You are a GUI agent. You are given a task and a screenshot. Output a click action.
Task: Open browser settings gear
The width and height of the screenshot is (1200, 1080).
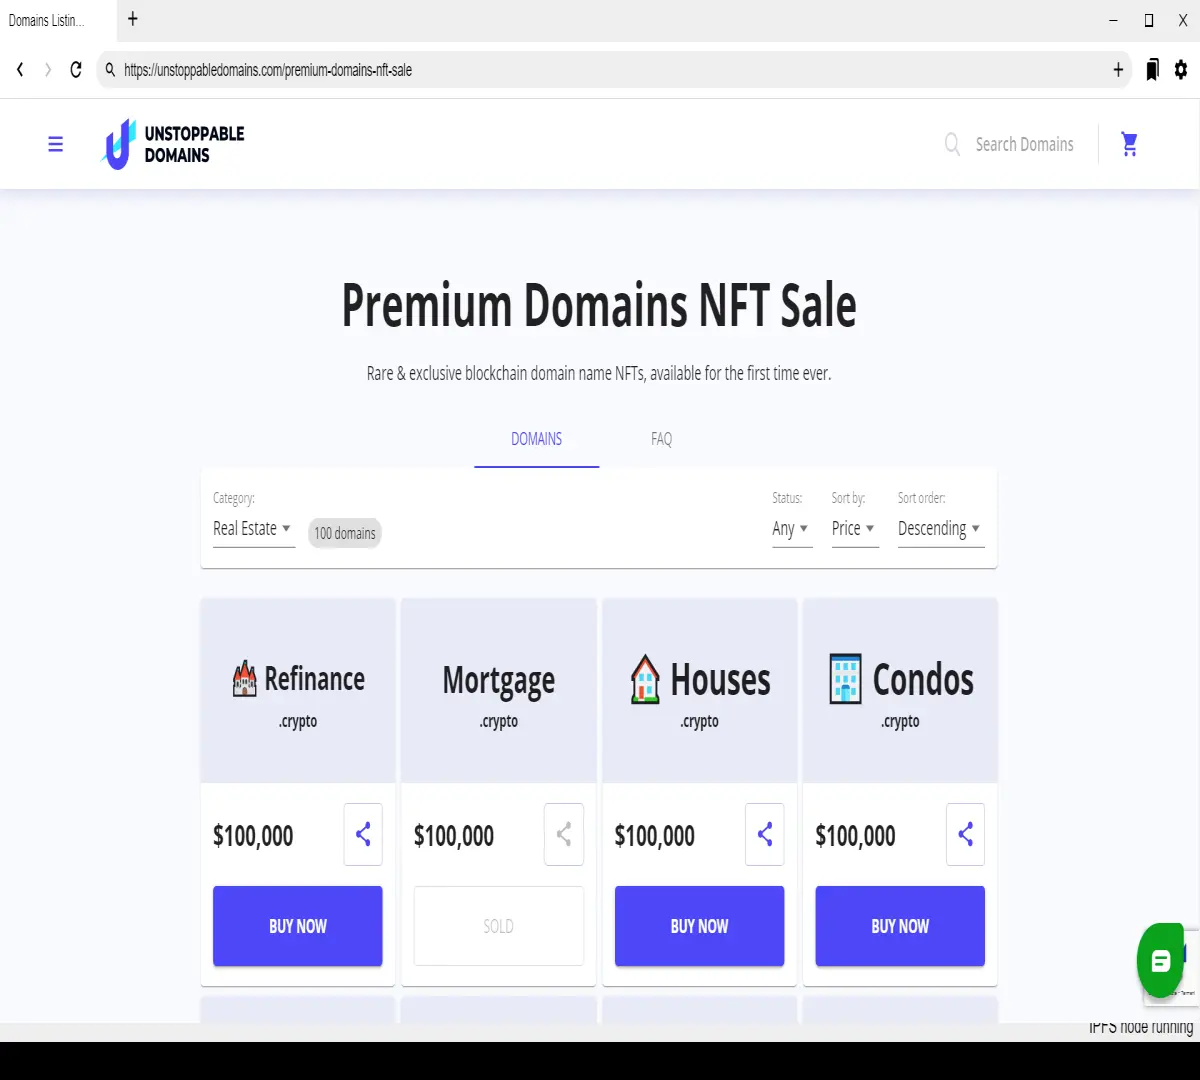[1181, 70]
